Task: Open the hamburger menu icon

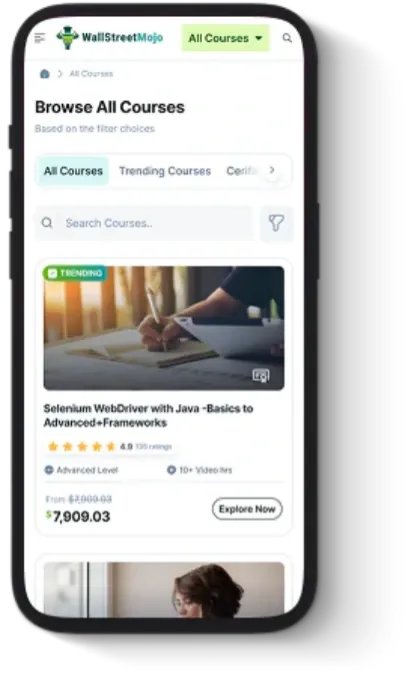Action: pos(40,38)
